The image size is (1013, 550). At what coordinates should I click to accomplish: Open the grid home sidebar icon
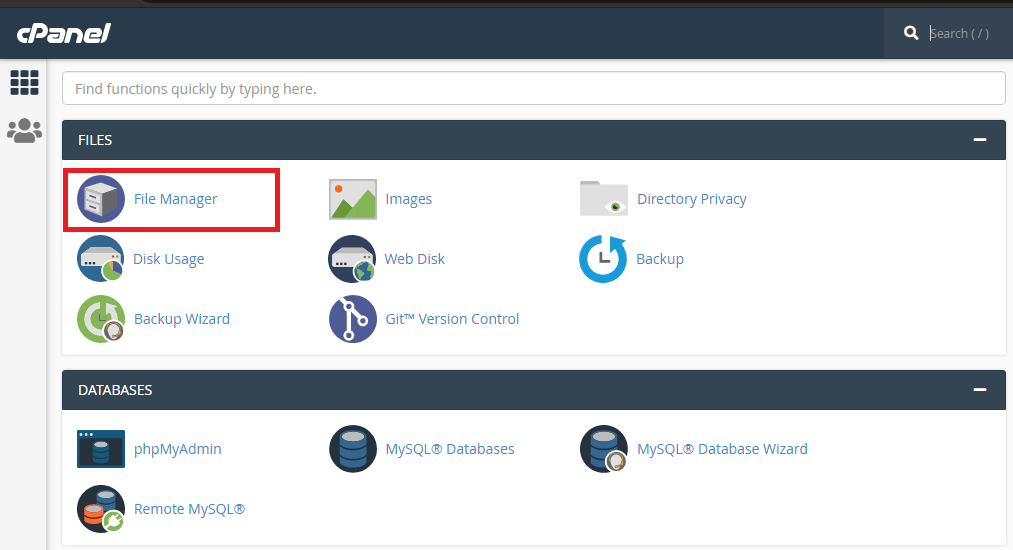pos(24,82)
